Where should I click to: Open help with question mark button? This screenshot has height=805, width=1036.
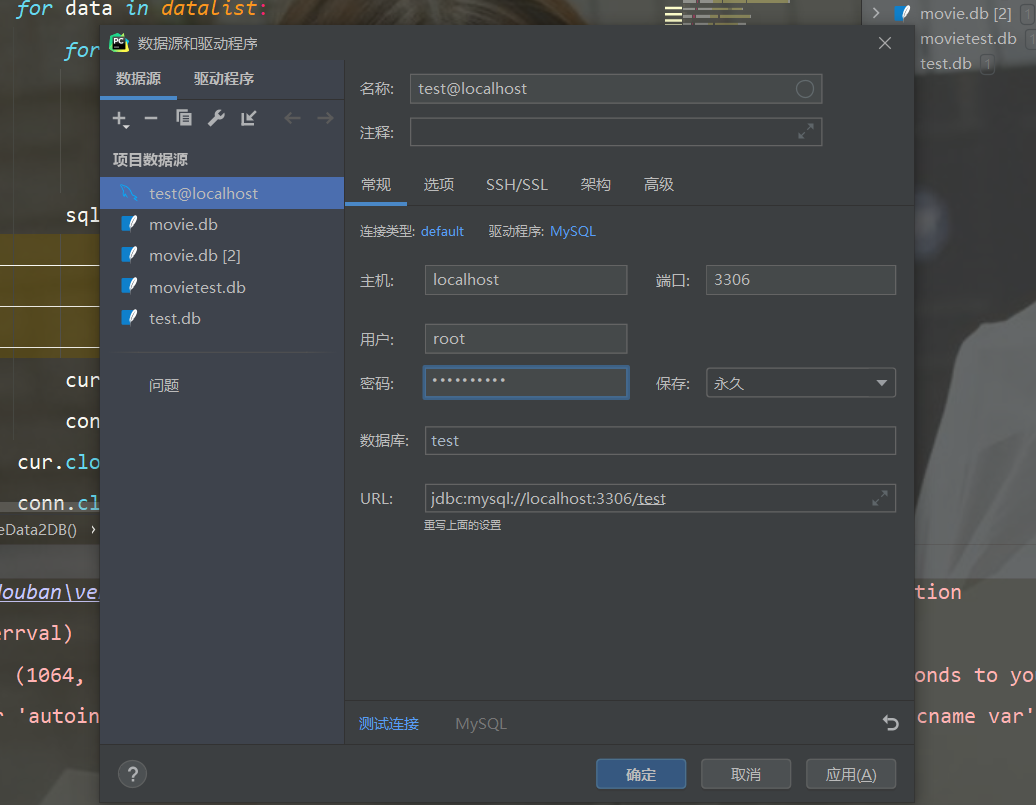(x=133, y=774)
